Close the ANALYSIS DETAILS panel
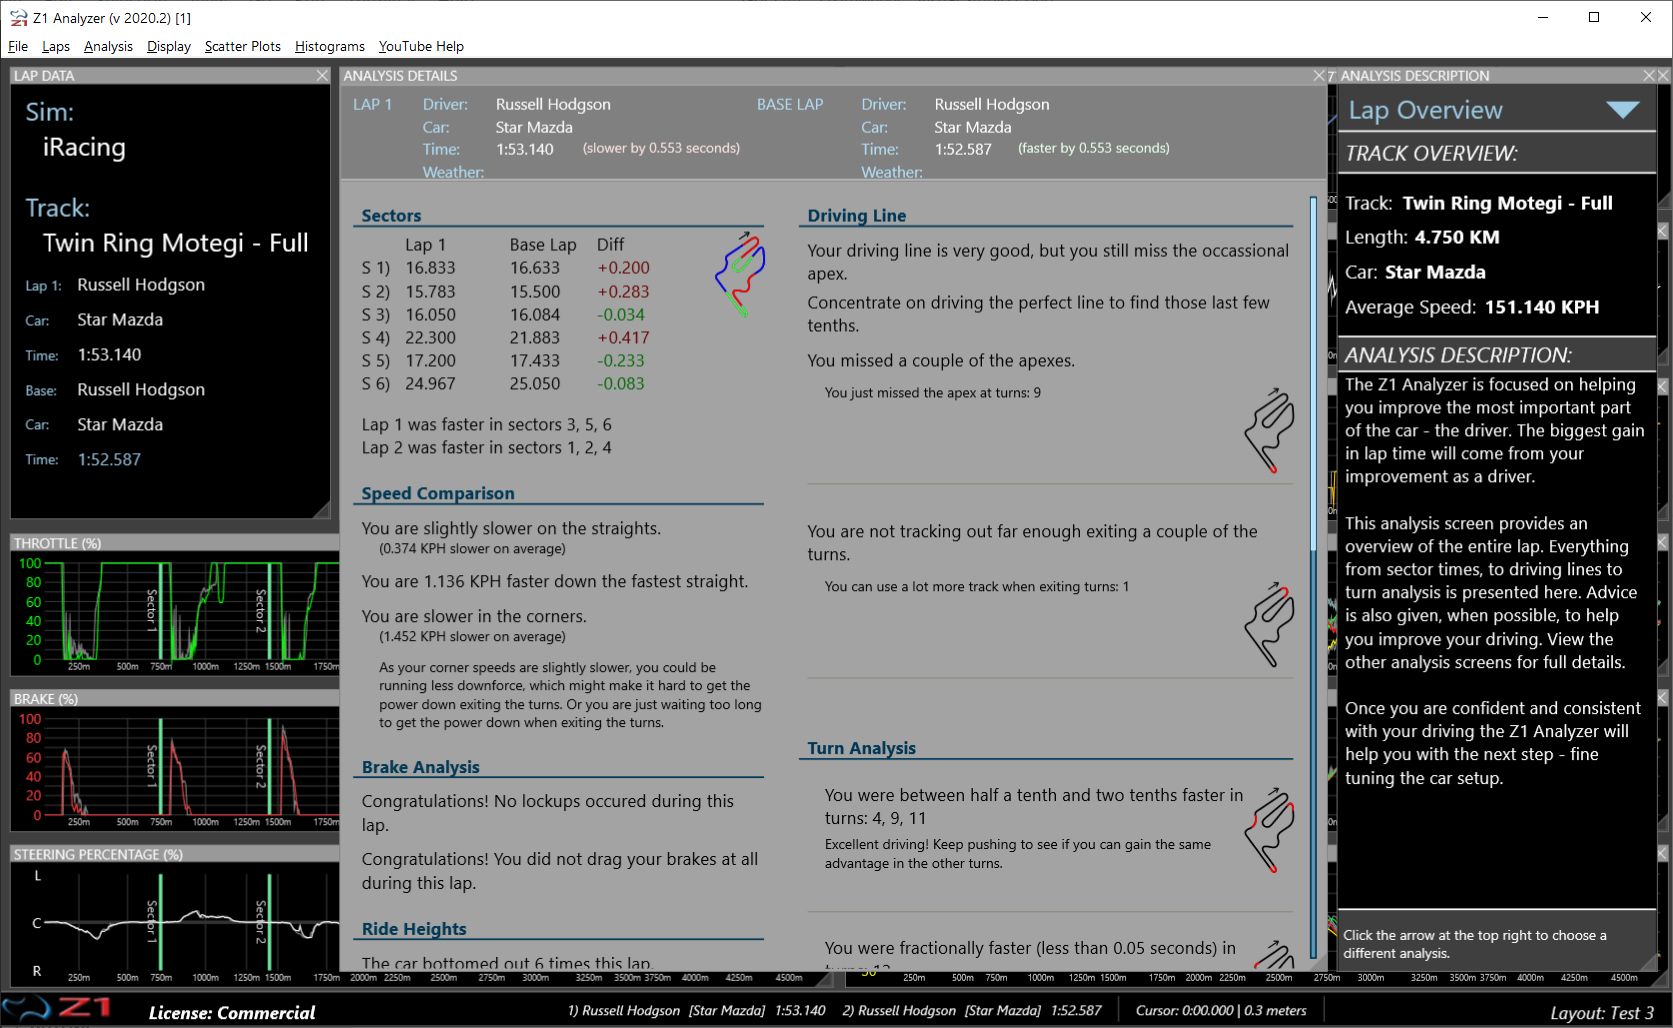The image size is (1673, 1028). click(x=1319, y=75)
